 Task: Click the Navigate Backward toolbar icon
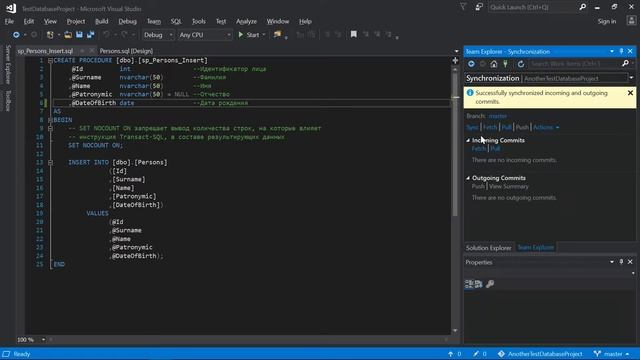coord(16,35)
